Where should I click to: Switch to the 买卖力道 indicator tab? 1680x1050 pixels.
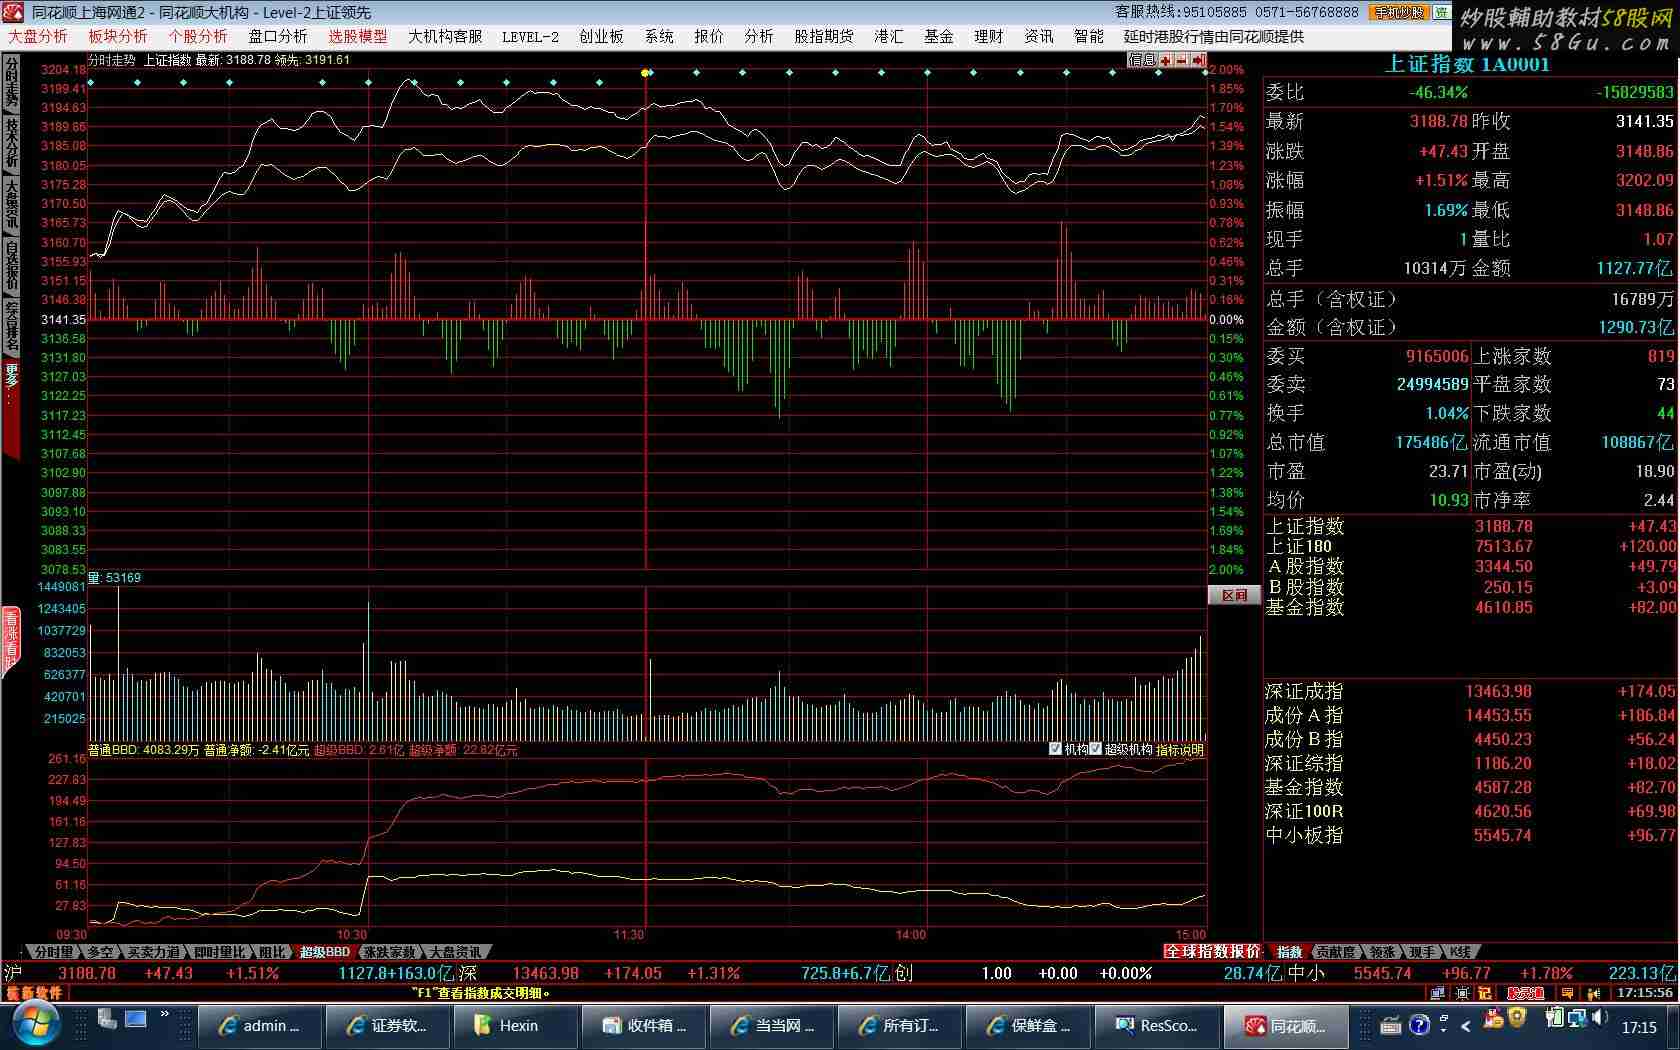(153, 952)
